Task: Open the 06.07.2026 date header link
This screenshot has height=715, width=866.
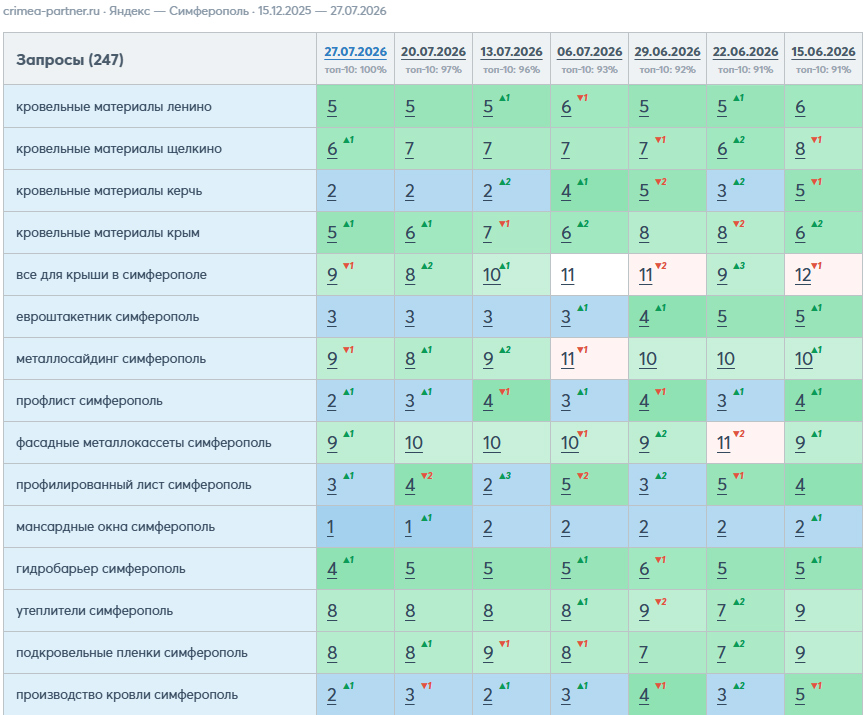Action: (x=589, y=52)
